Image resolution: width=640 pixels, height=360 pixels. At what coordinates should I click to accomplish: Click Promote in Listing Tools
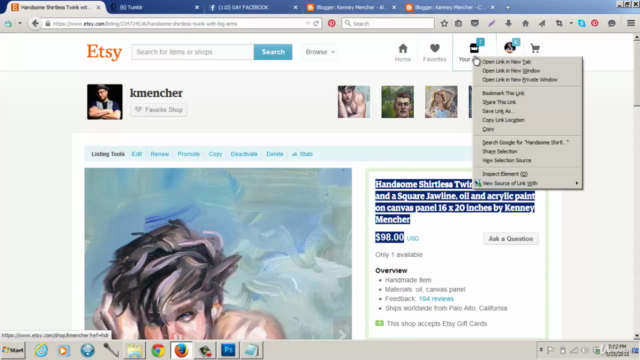189,154
